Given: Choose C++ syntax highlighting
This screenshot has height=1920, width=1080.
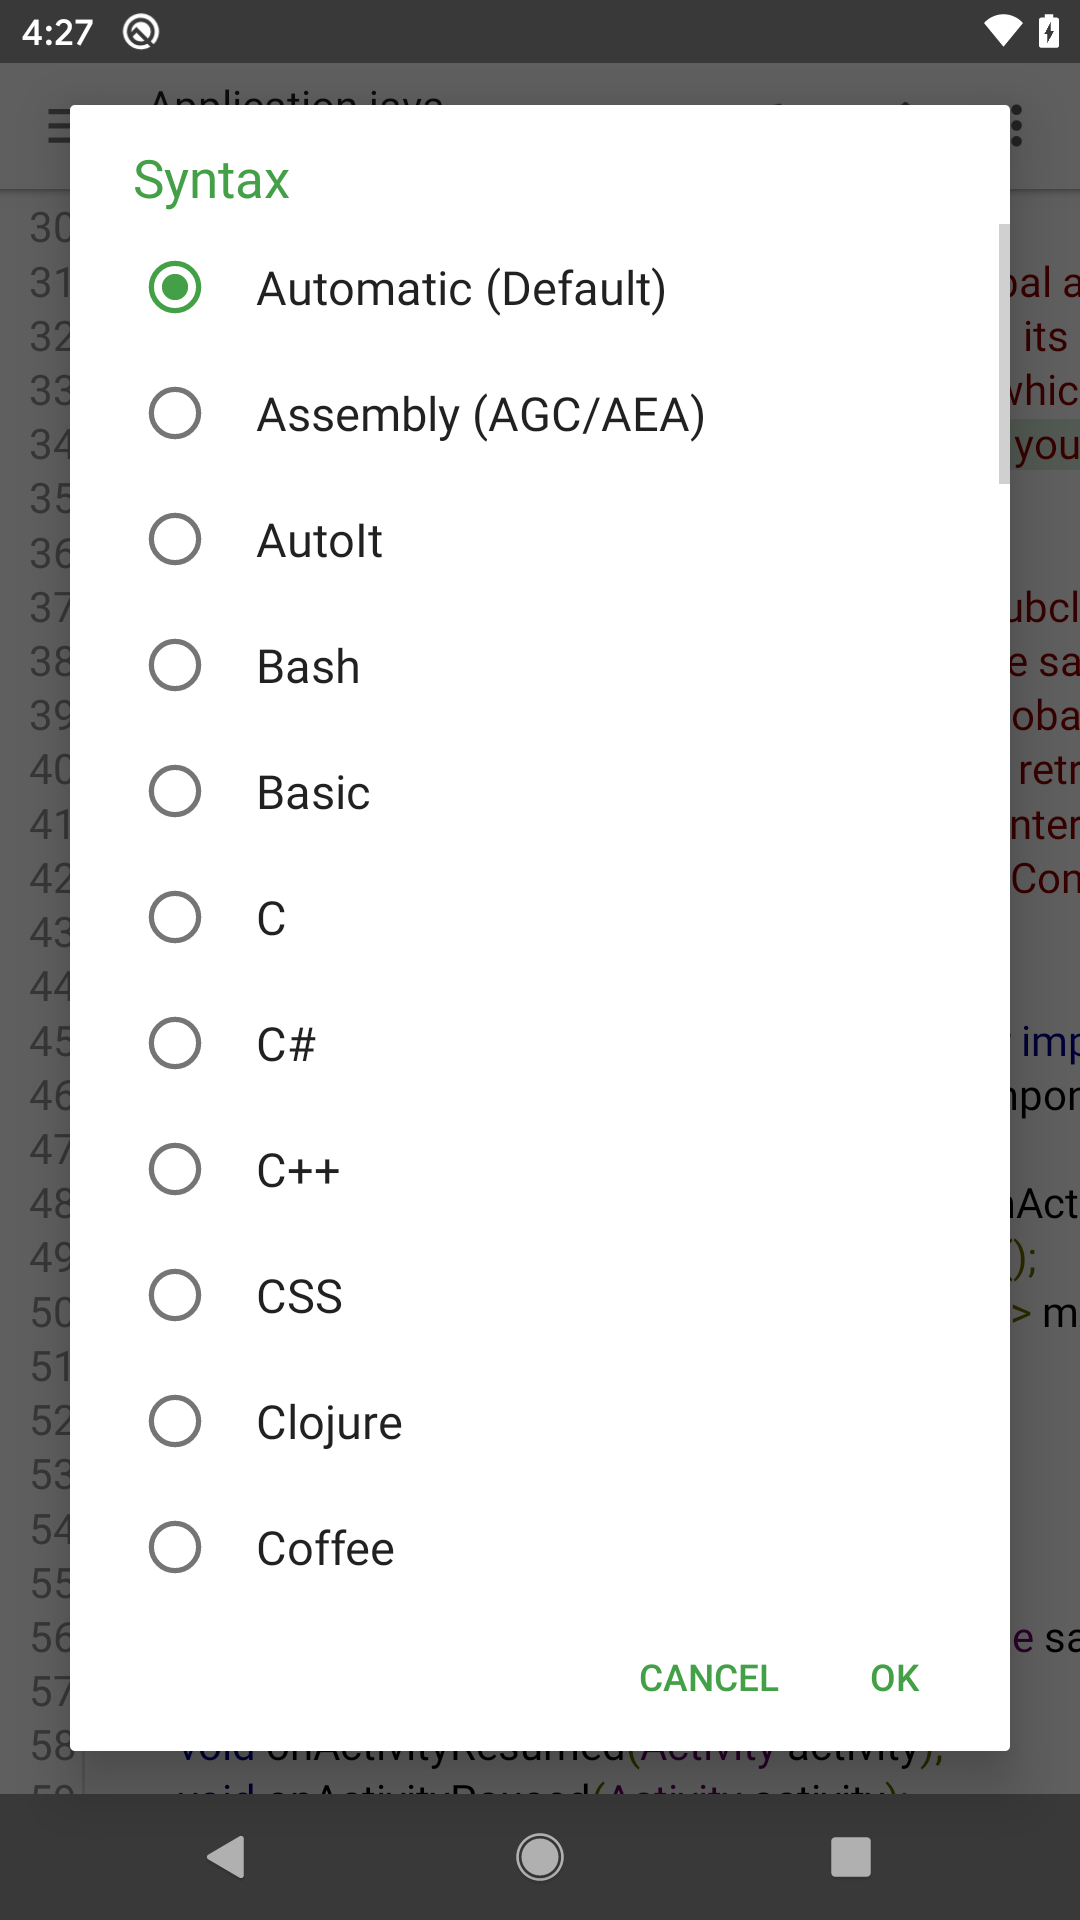Looking at the screenshot, I should click(175, 1170).
